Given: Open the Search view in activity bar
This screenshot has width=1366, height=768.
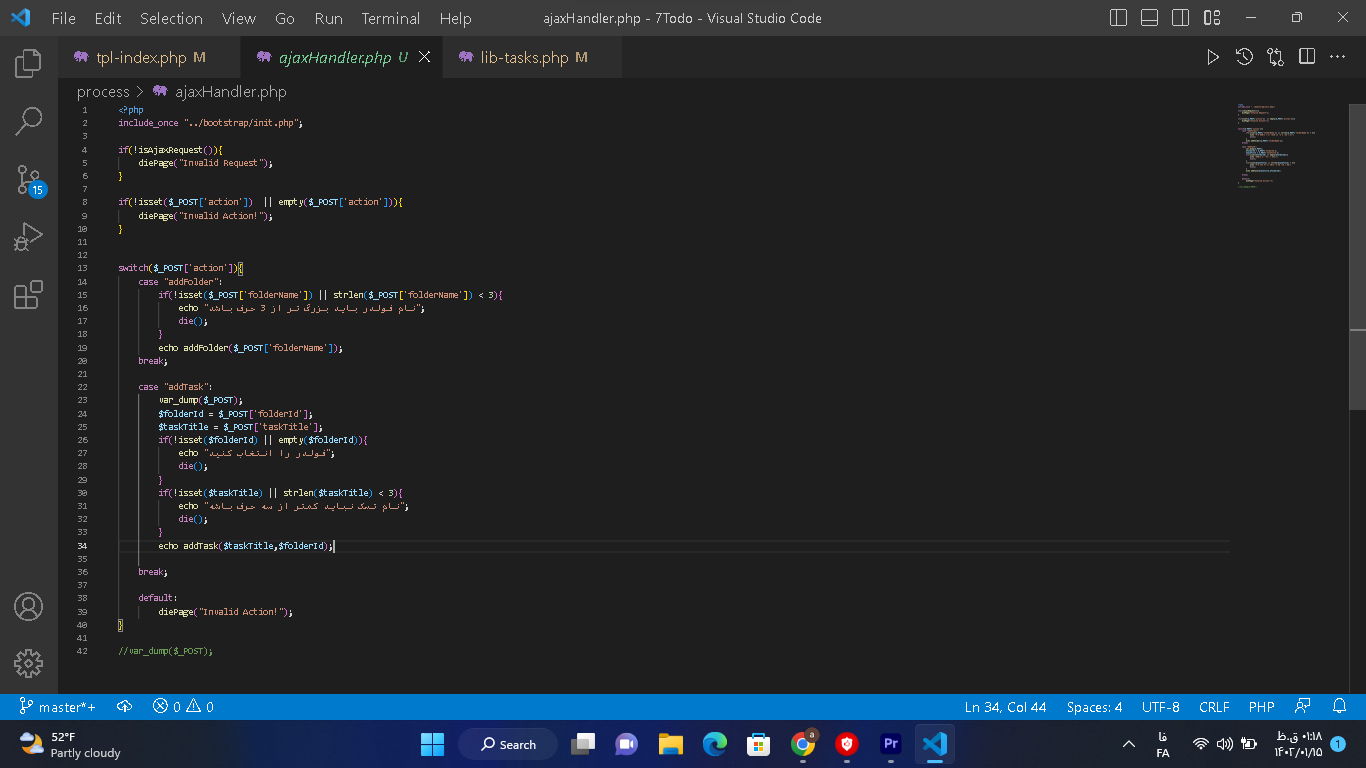Looking at the screenshot, I should pos(28,122).
